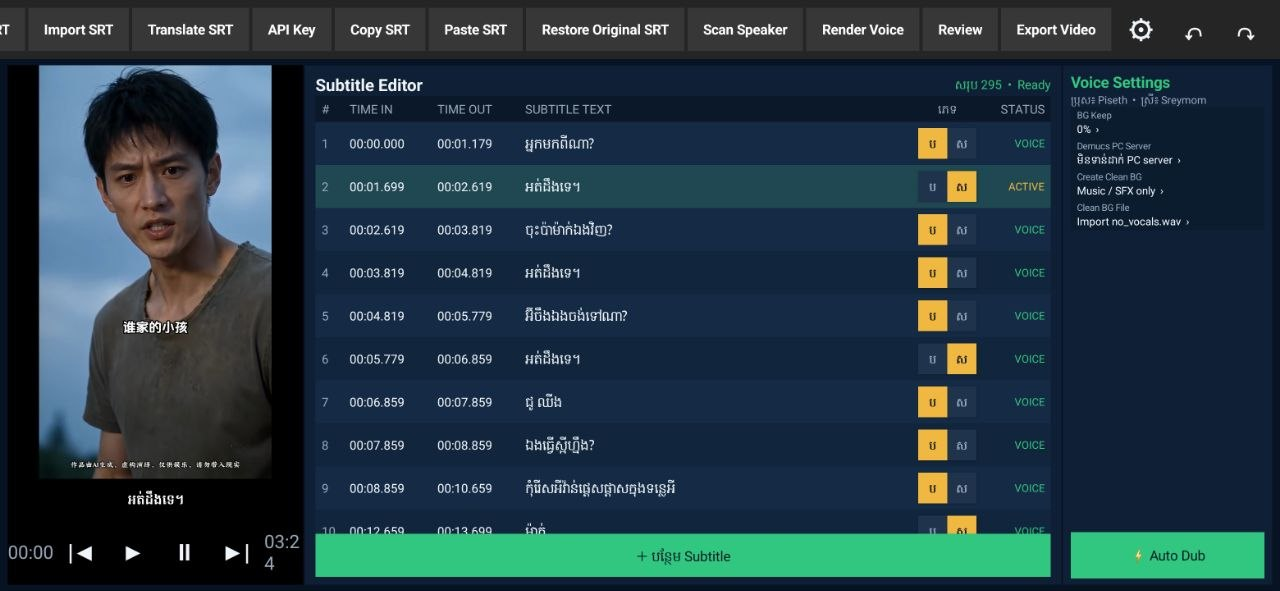Set row 2 speaker to male (ប)
1280x591 pixels.
click(932, 187)
